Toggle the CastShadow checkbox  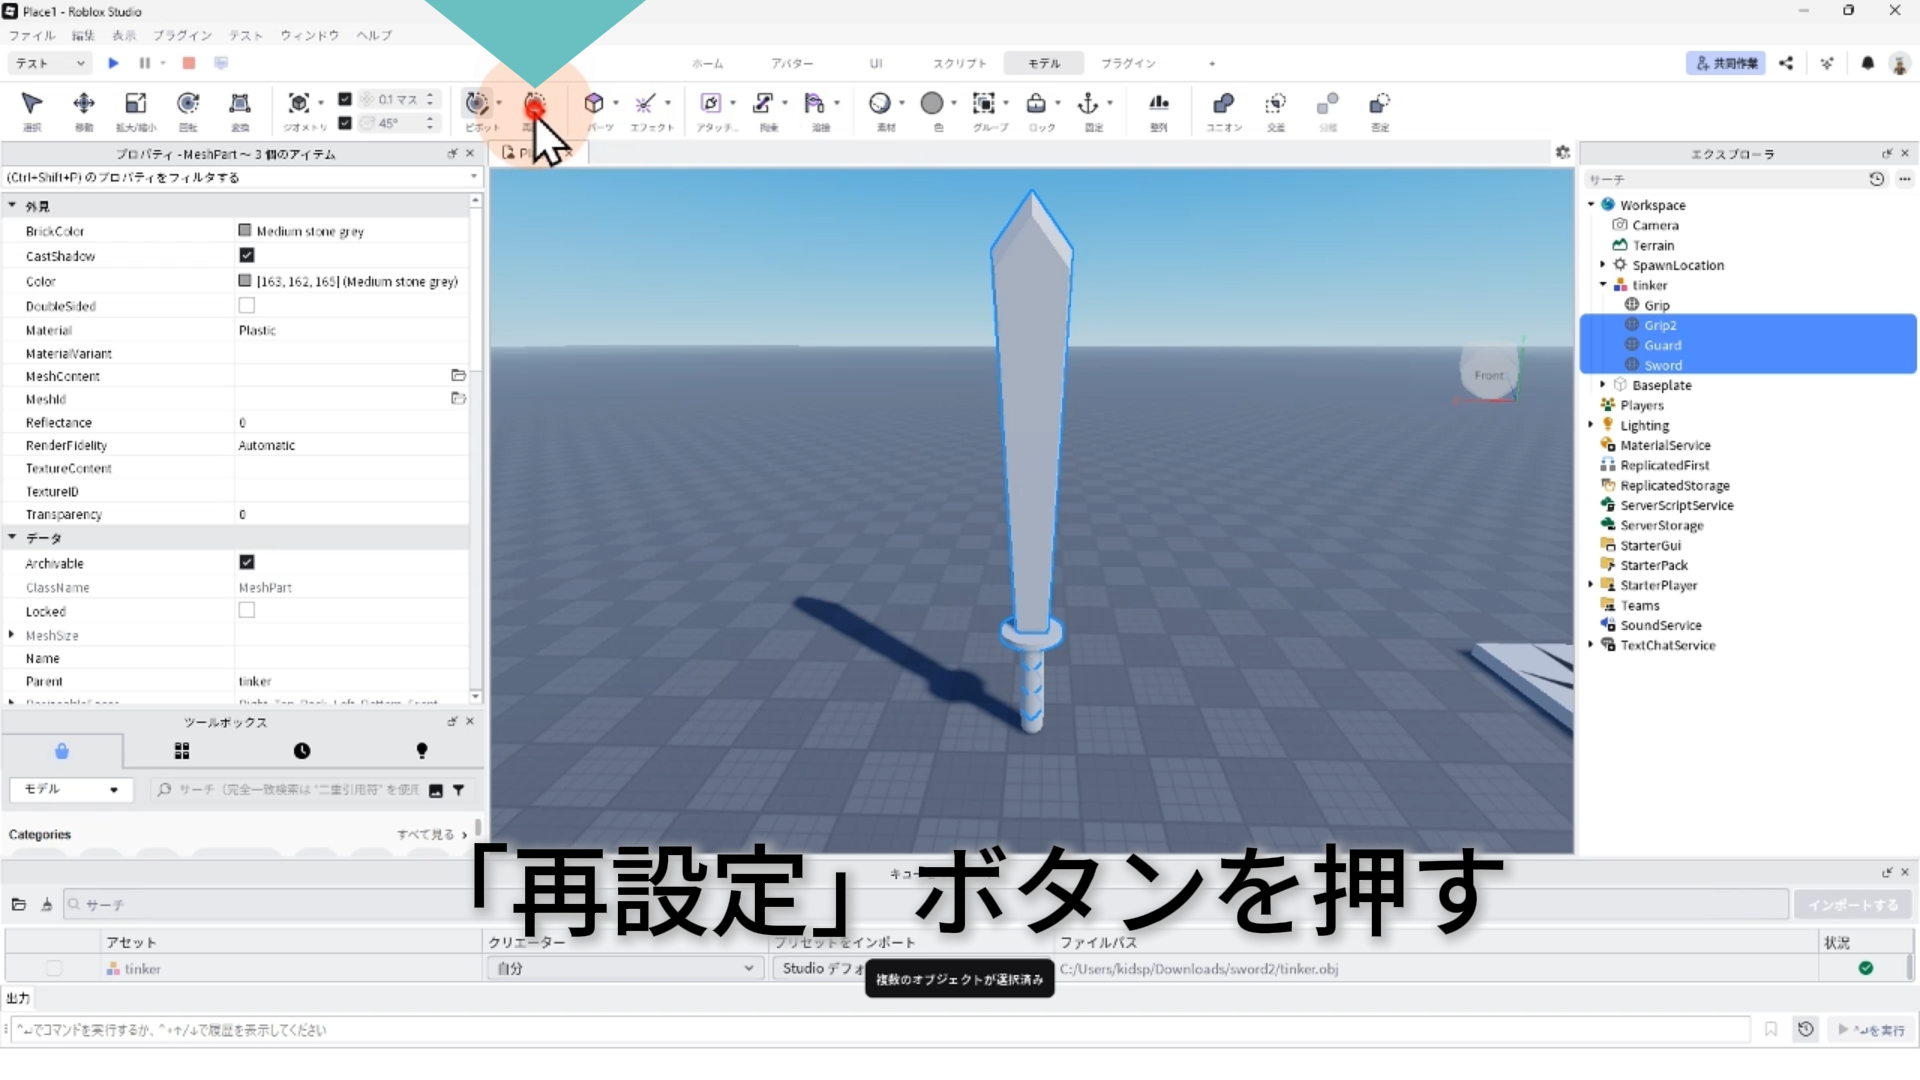coord(247,256)
